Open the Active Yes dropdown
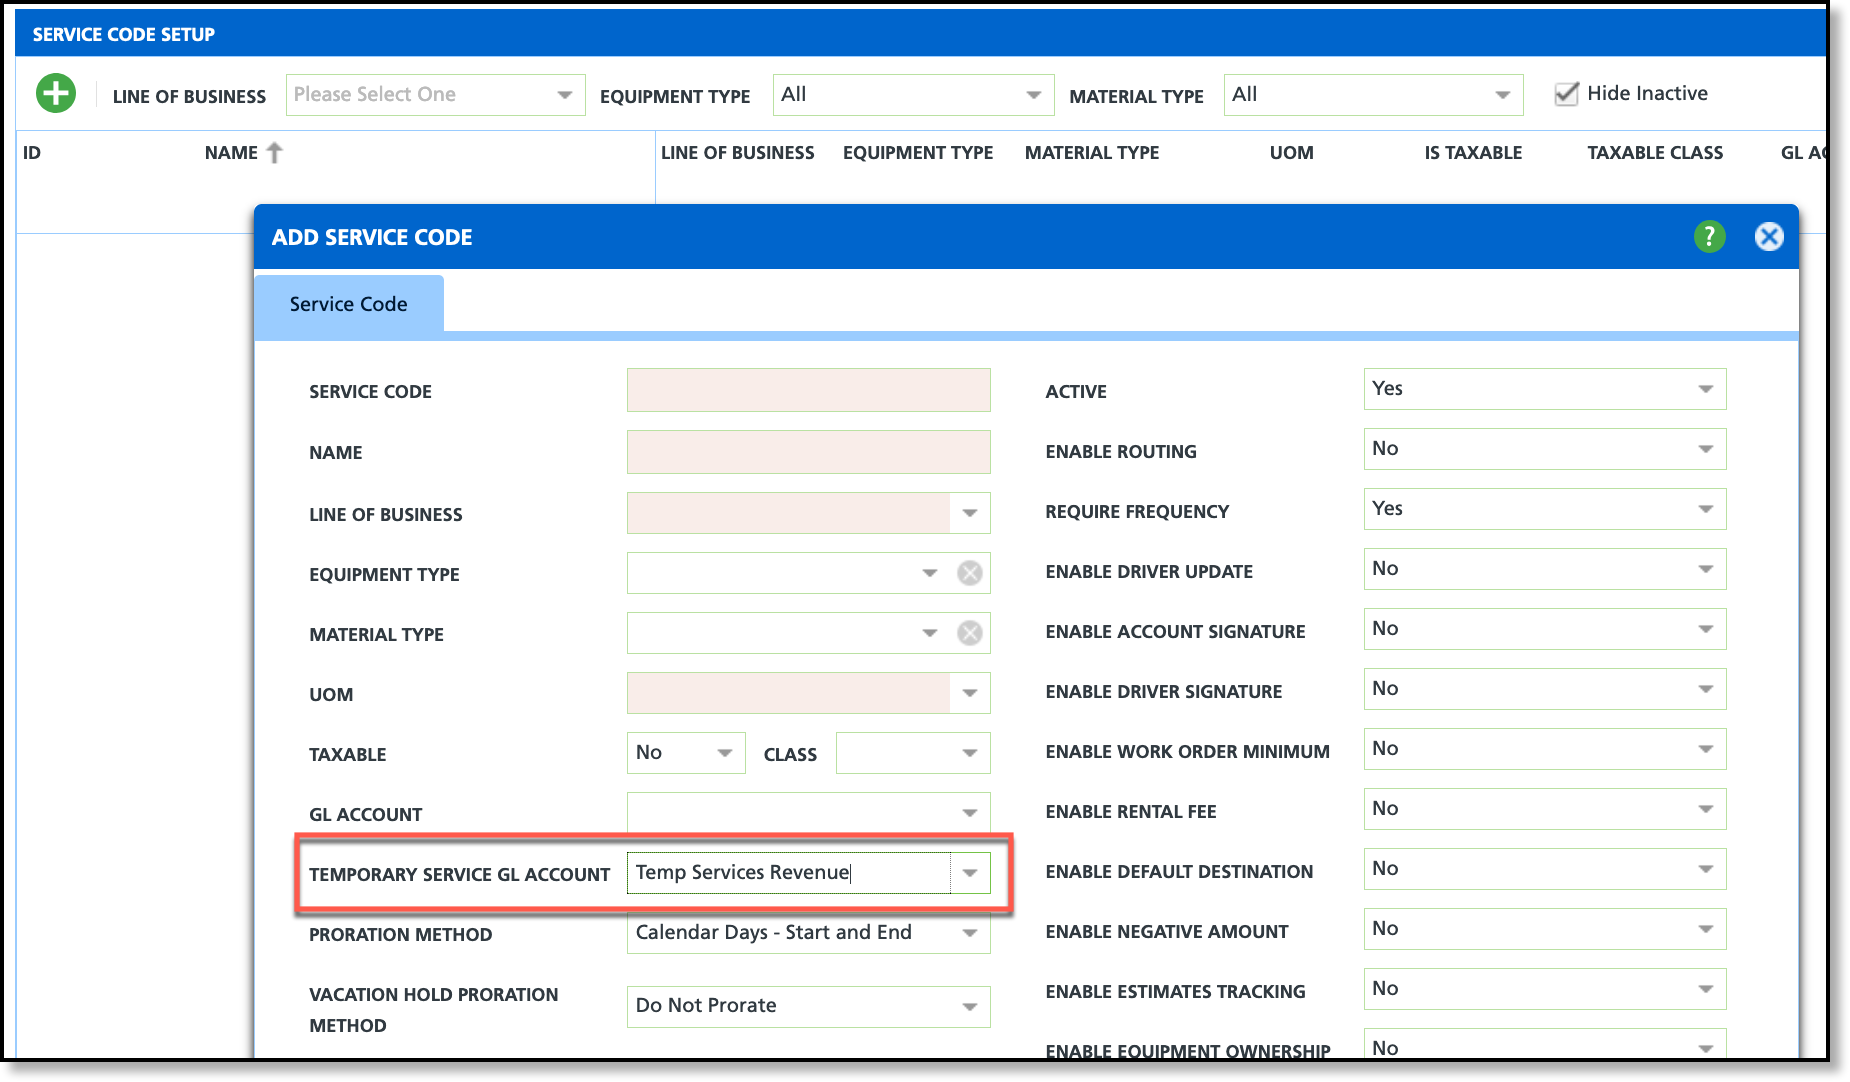 point(1544,389)
